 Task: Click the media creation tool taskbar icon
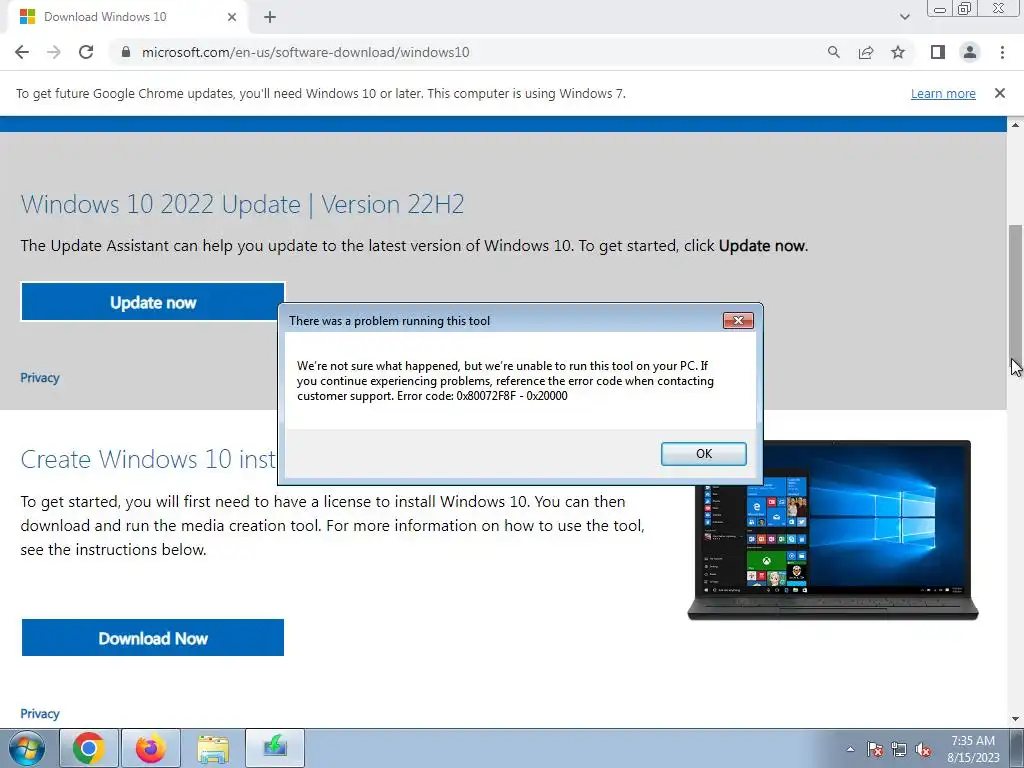click(x=275, y=748)
